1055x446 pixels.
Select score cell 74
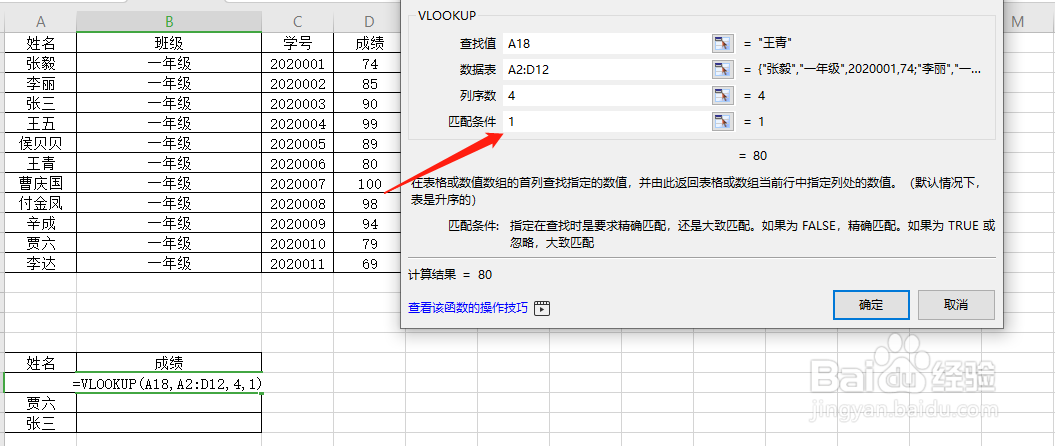pyautogui.click(x=369, y=64)
